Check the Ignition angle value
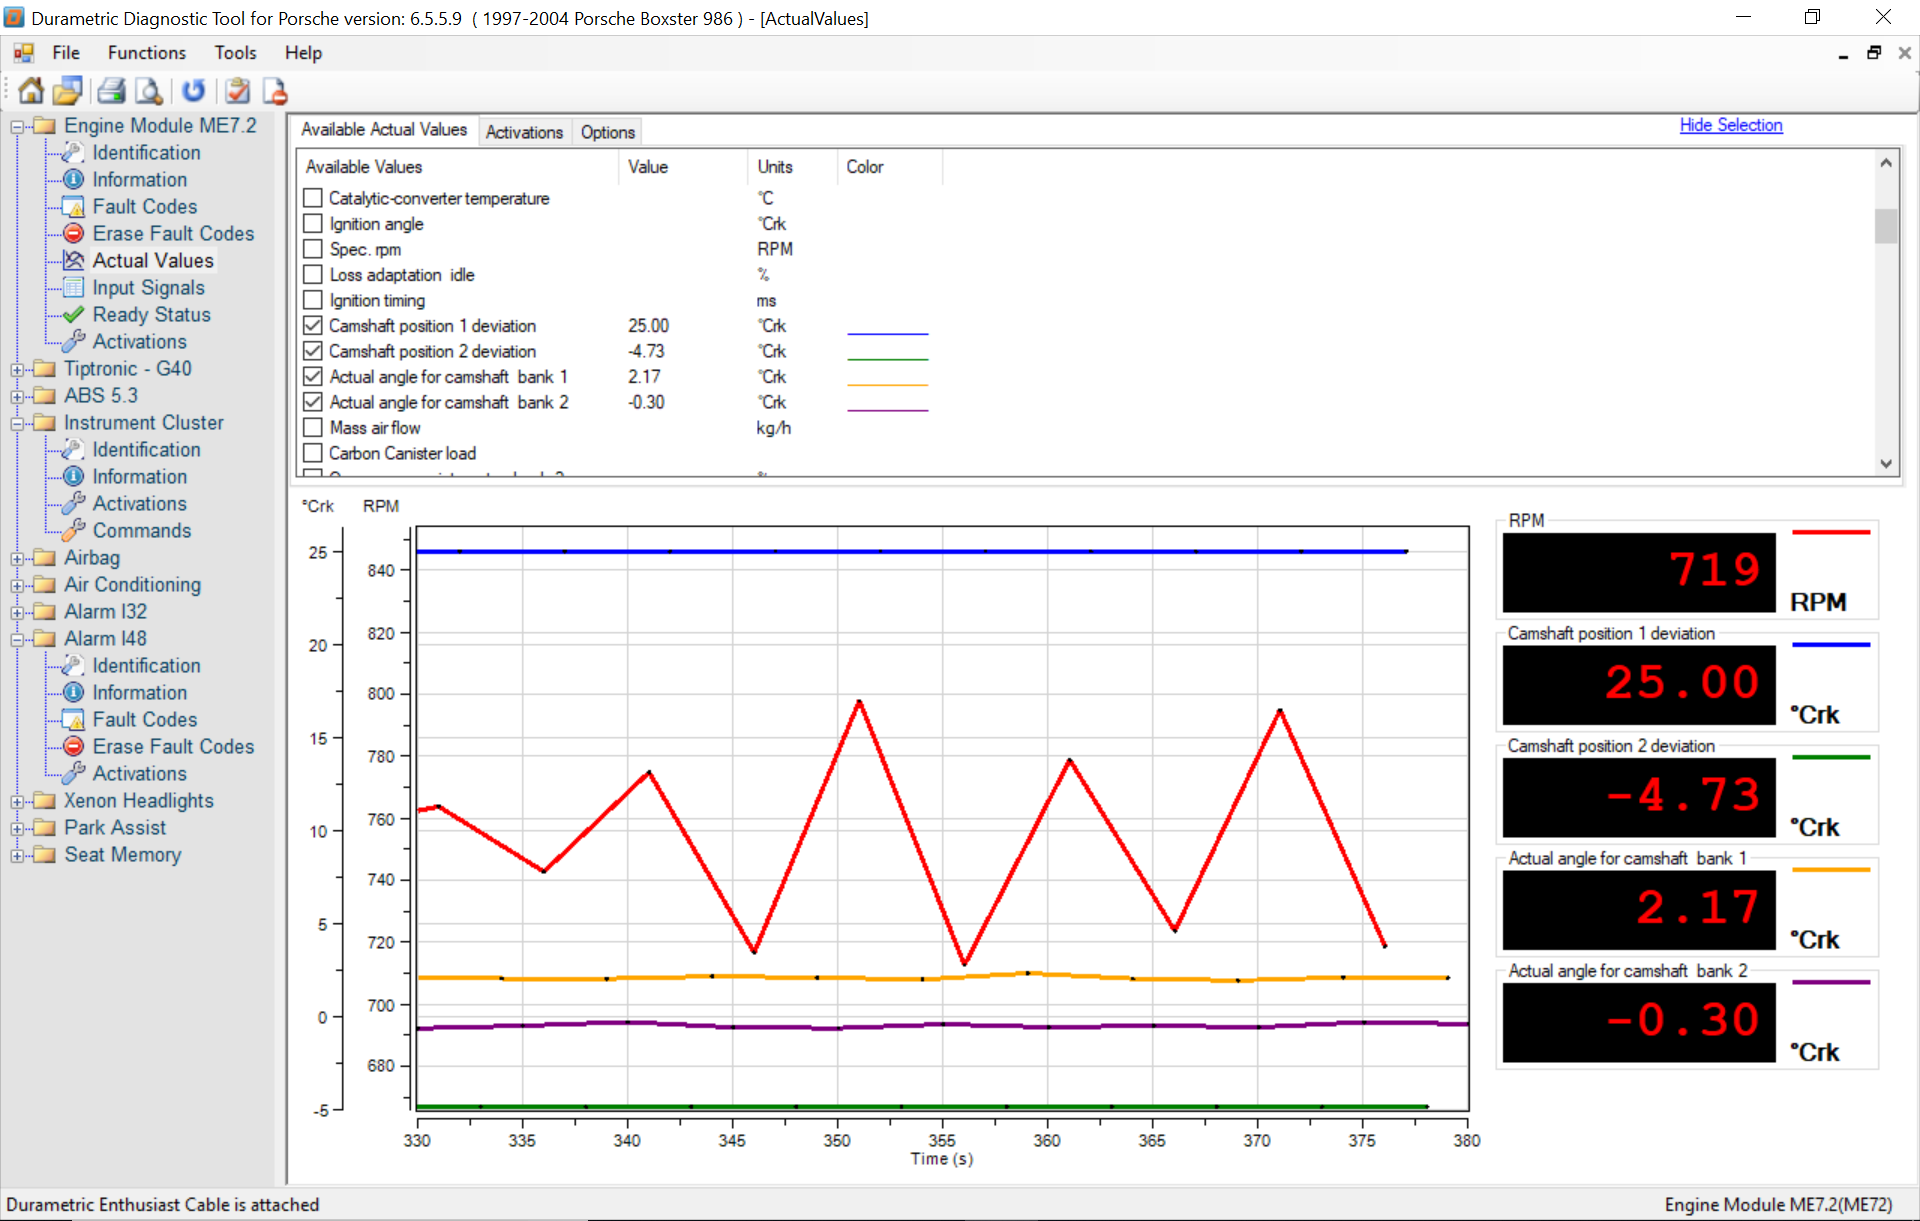Screen dimensions: 1920x1221 tap(313, 224)
